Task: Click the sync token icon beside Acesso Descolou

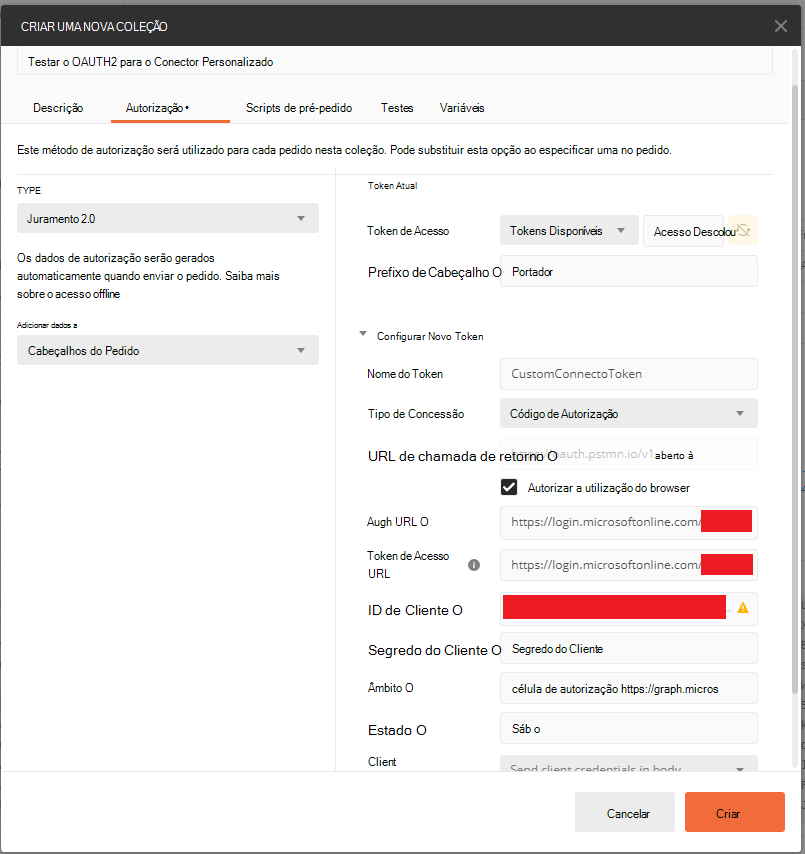Action: (x=743, y=230)
